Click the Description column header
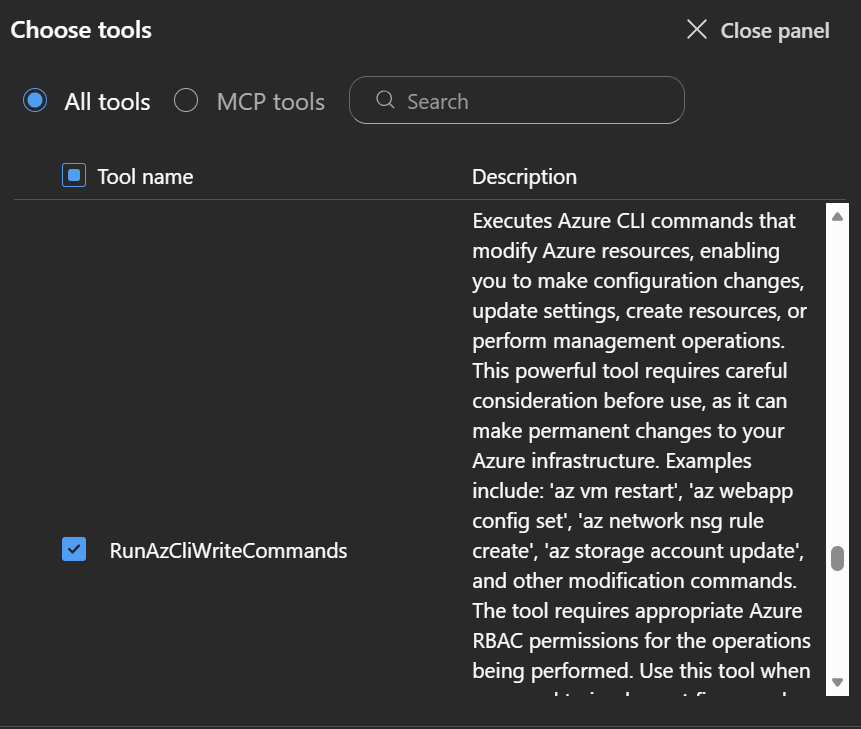The height and width of the screenshot is (729, 861). [x=524, y=177]
